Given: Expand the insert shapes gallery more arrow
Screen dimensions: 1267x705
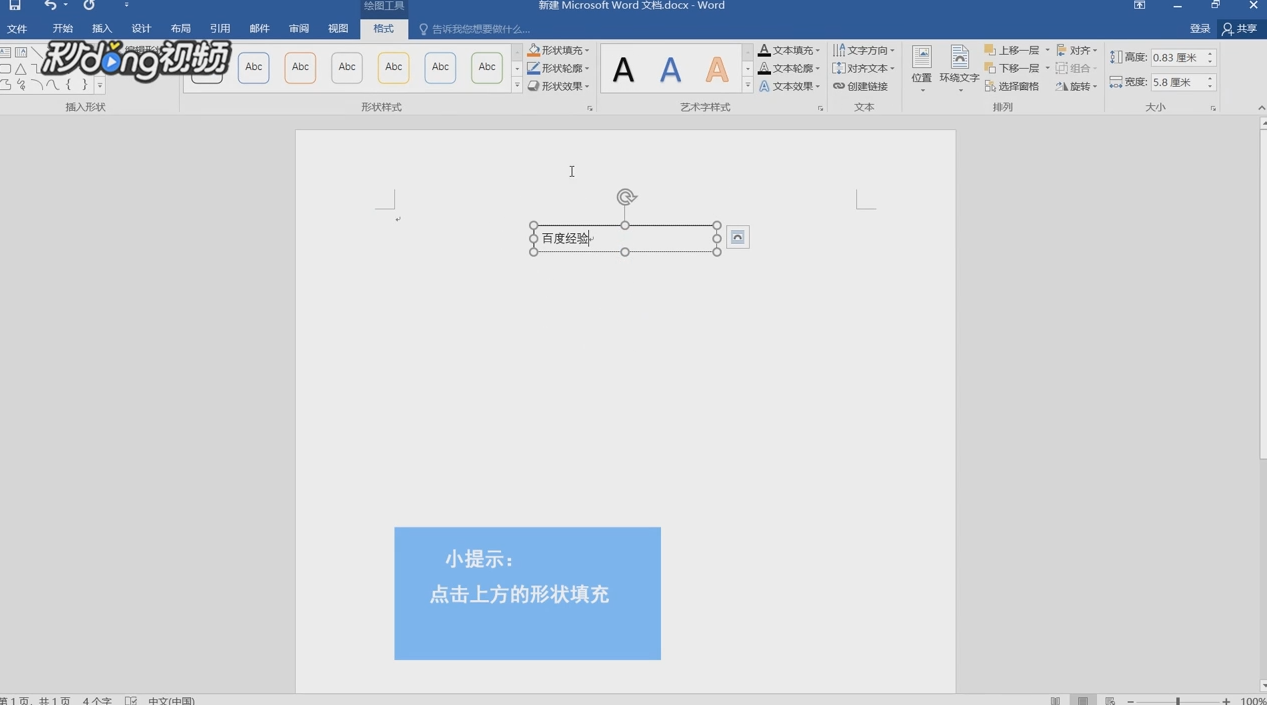Looking at the screenshot, I should [100, 86].
